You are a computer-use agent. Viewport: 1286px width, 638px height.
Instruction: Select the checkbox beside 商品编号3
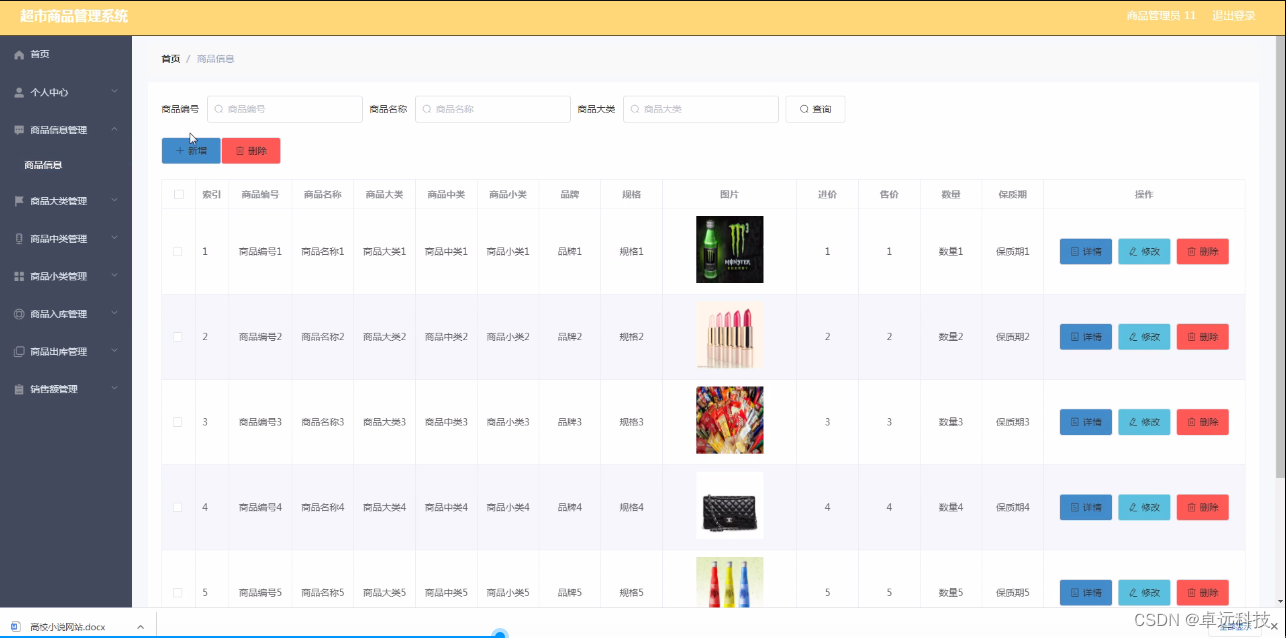pyautogui.click(x=178, y=421)
